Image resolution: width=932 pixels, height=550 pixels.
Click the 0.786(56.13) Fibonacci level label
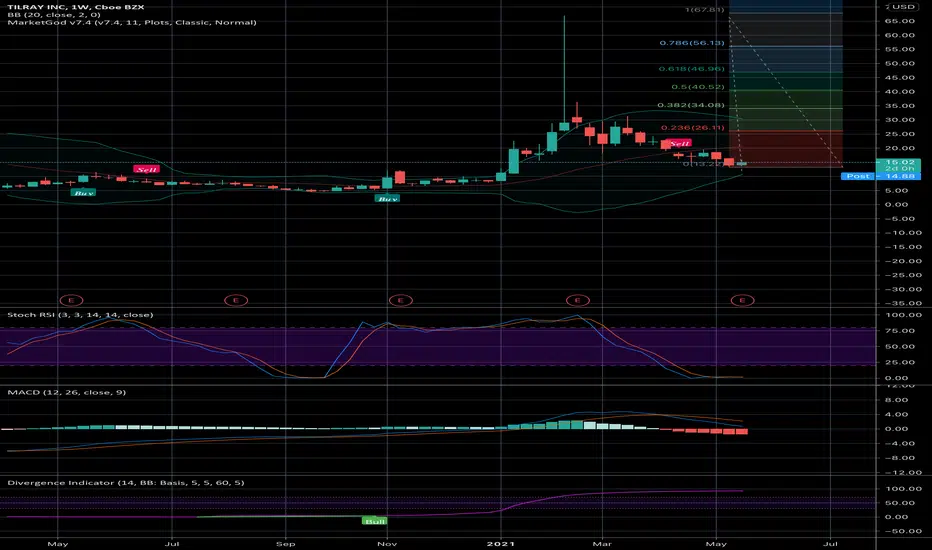coord(692,43)
